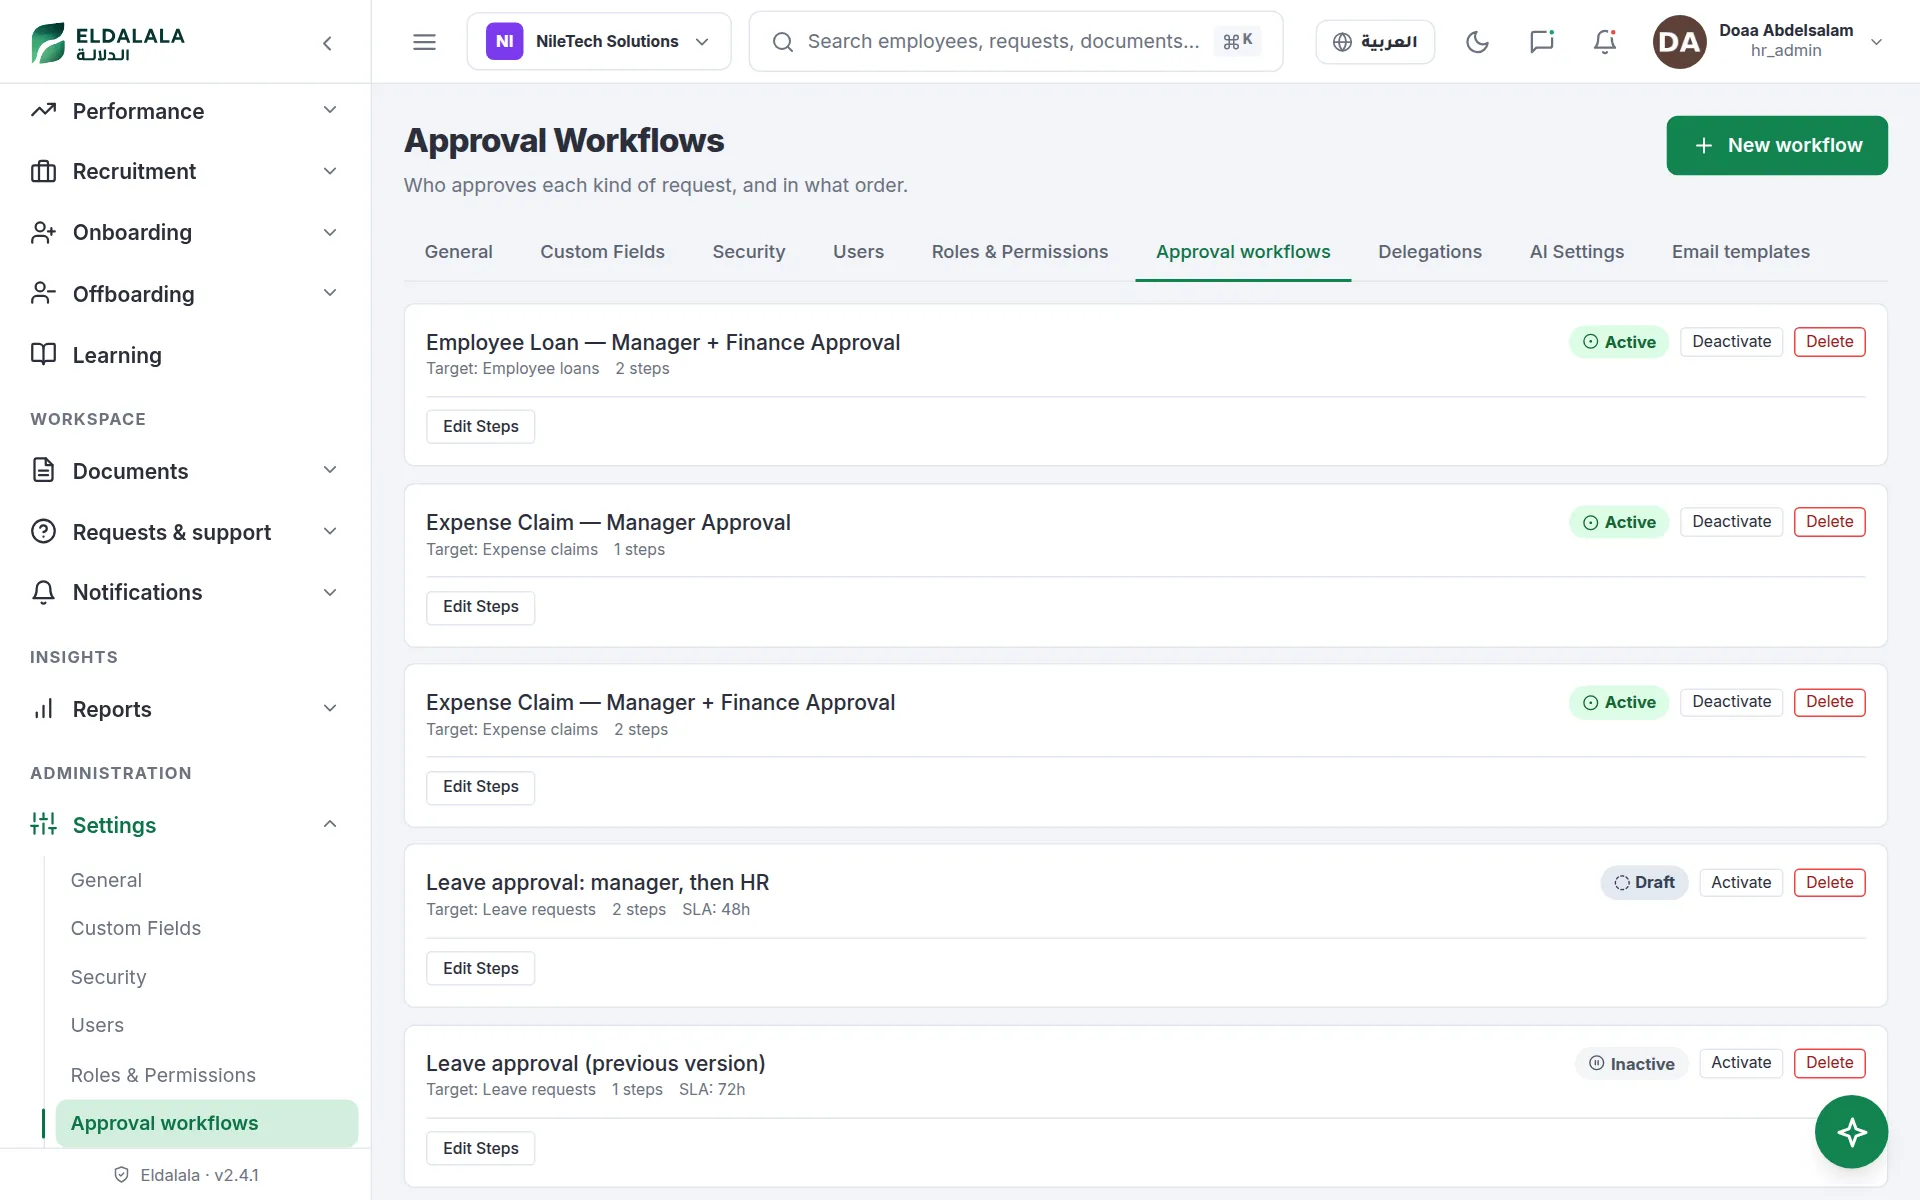The height and width of the screenshot is (1200, 1920).
Task: Open the chat messages icon
Action: coord(1541,42)
